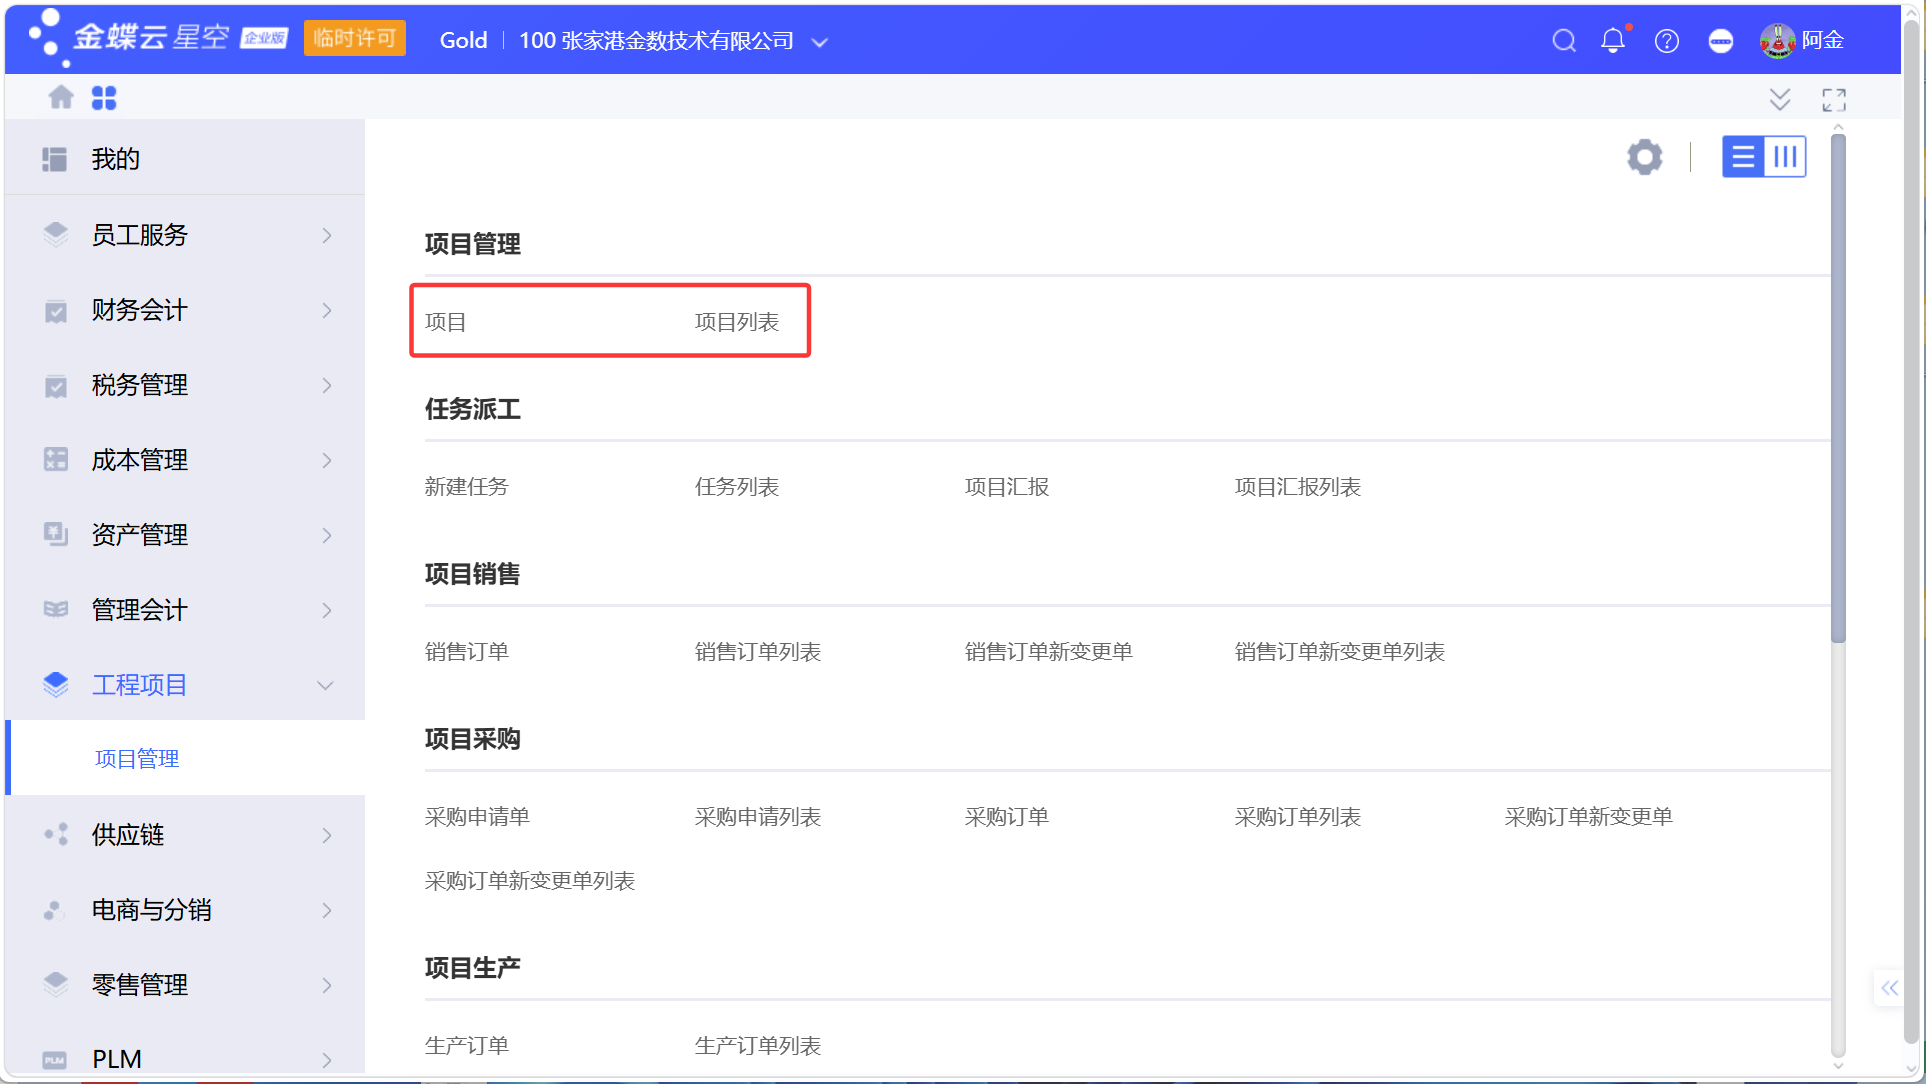Expand the 管理会计 menu chevron
This screenshot has height=1084, width=1926.
pyautogui.click(x=327, y=610)
